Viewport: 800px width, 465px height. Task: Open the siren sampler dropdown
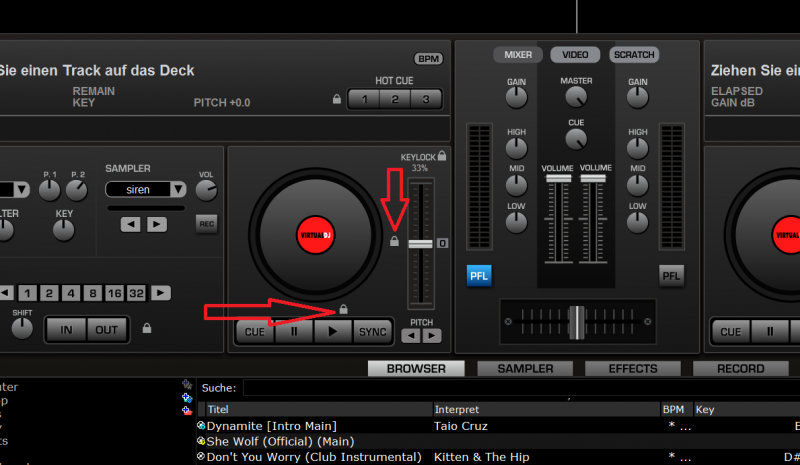(178, 189)
